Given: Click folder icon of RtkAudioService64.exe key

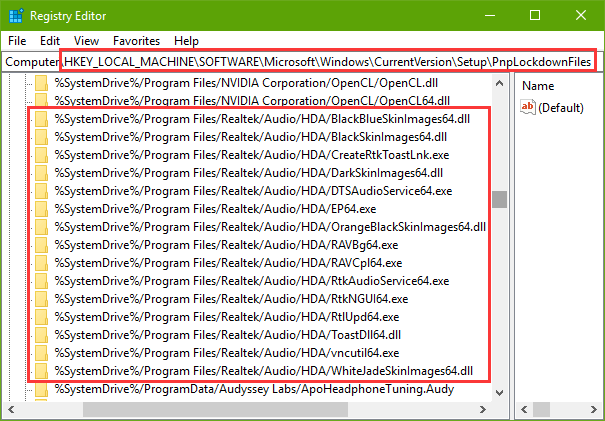Looking at the screenshot, I should click(41, 281).
